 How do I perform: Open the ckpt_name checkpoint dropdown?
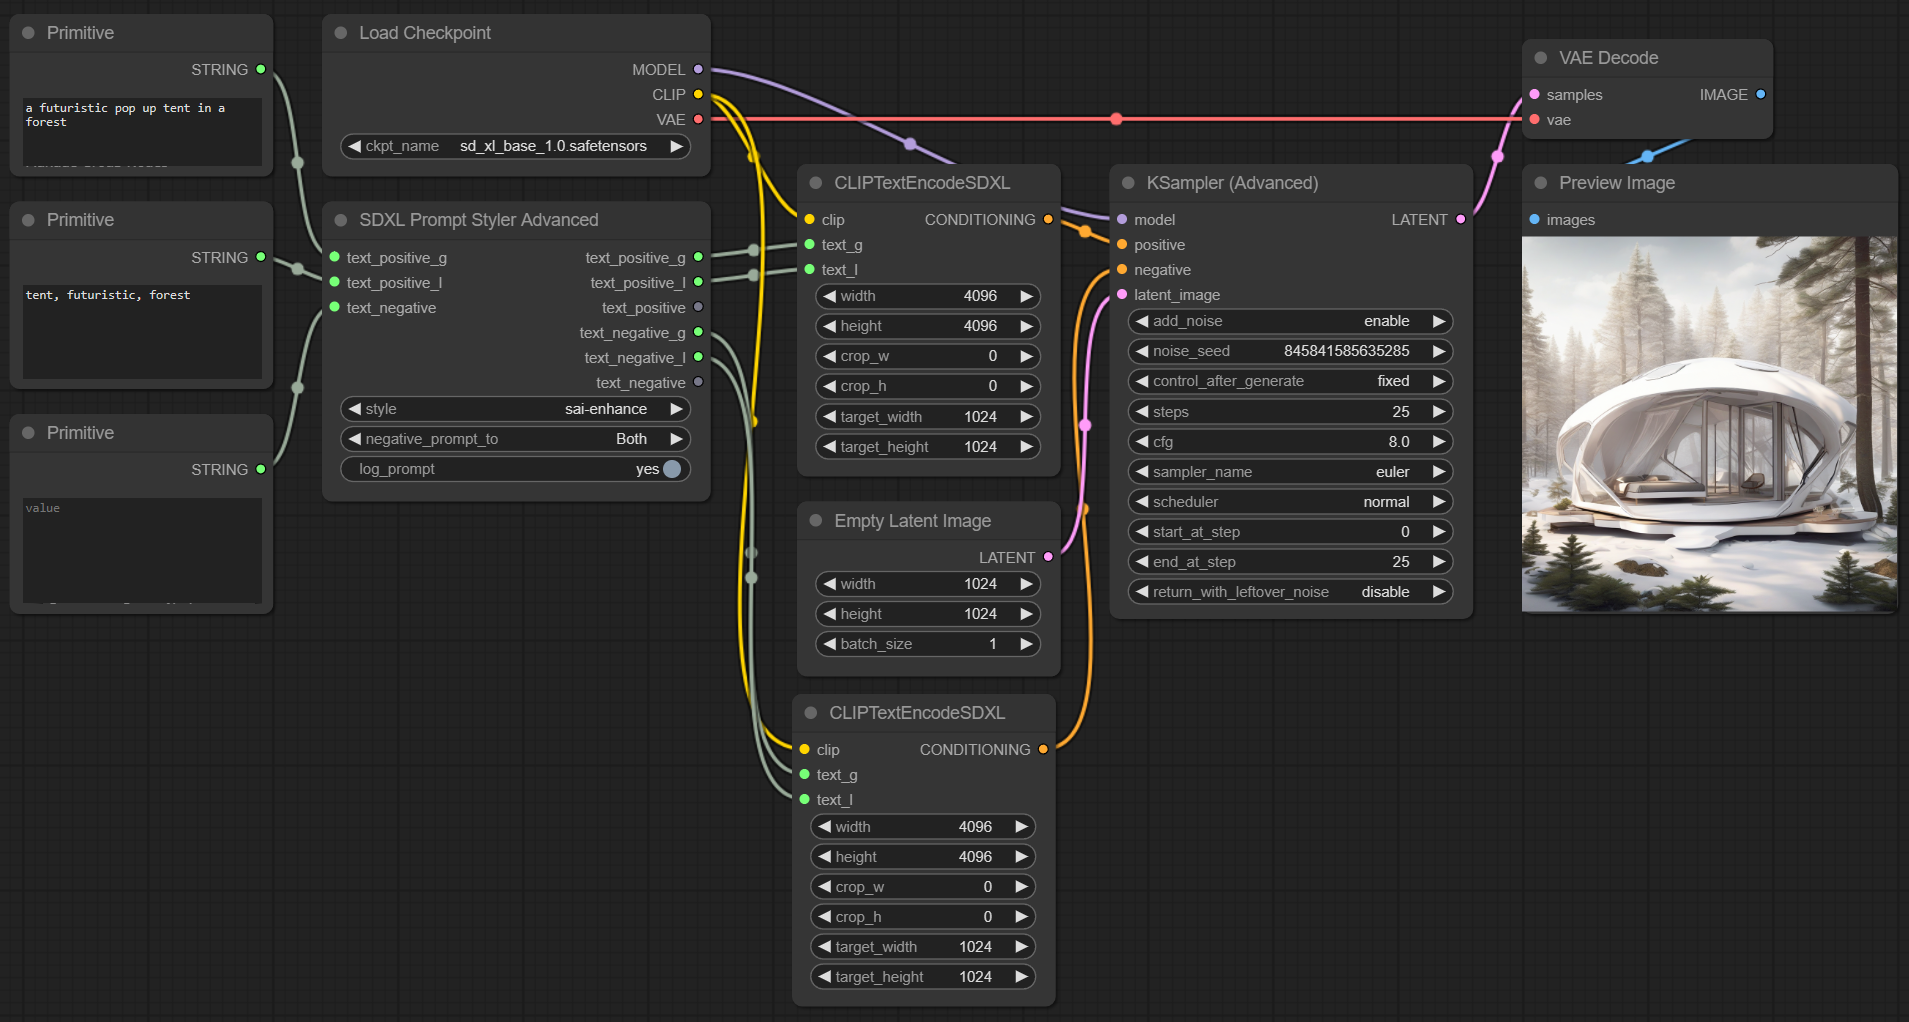[515, 146]
